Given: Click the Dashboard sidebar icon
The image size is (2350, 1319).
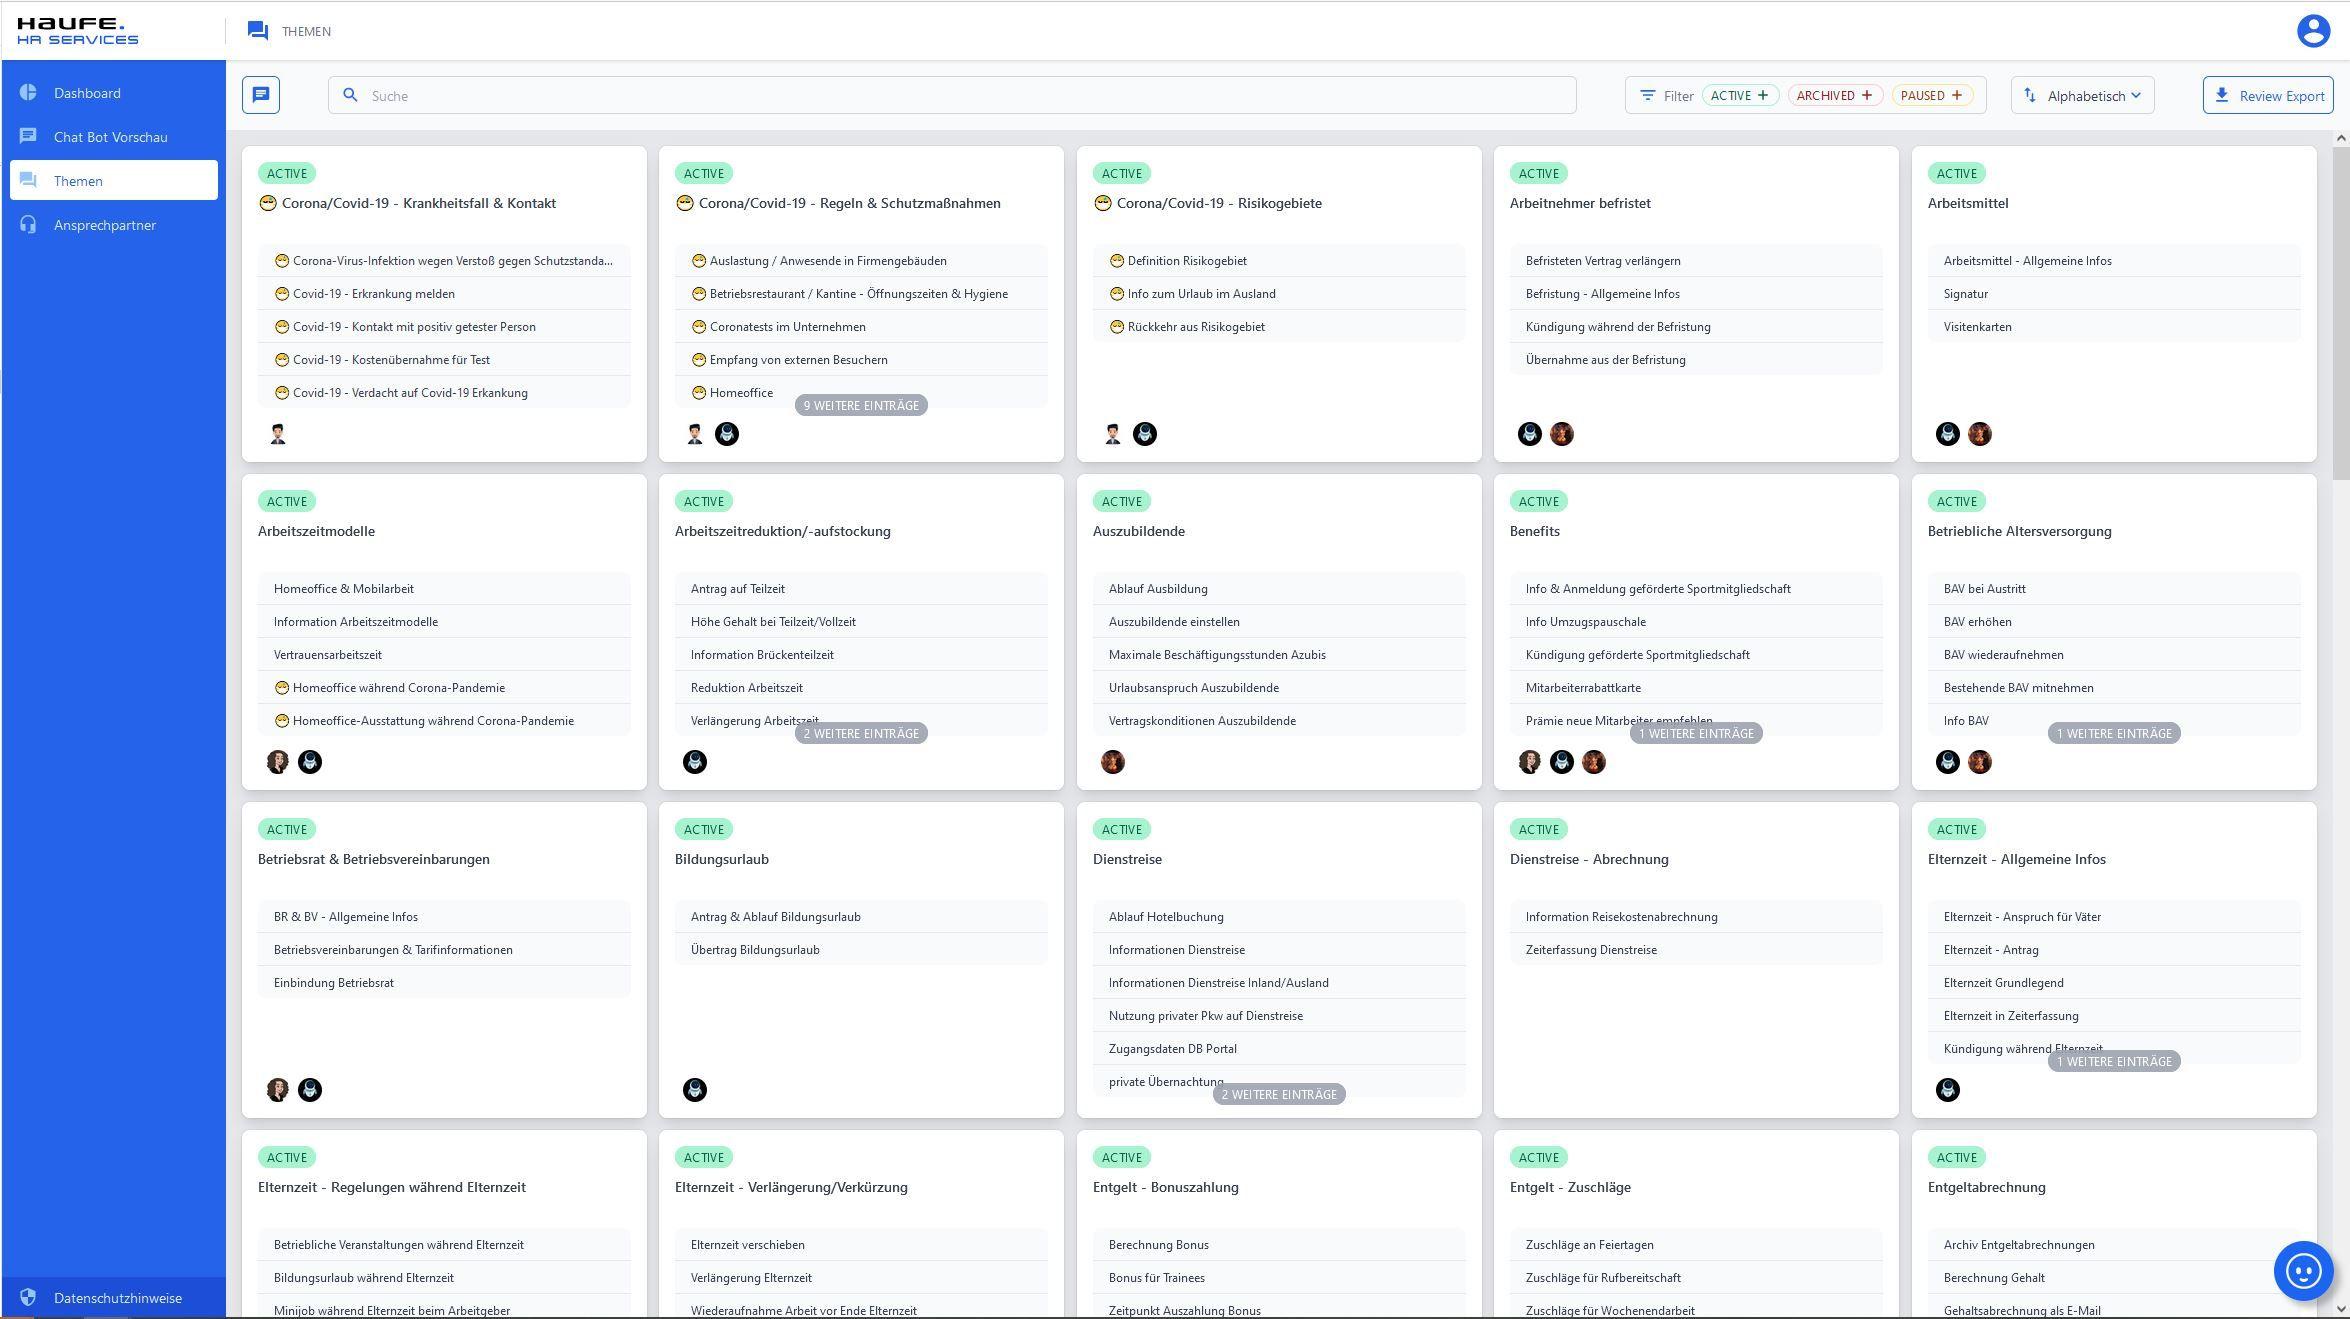Looking at the screenshot, I should (x=31, y=92).
